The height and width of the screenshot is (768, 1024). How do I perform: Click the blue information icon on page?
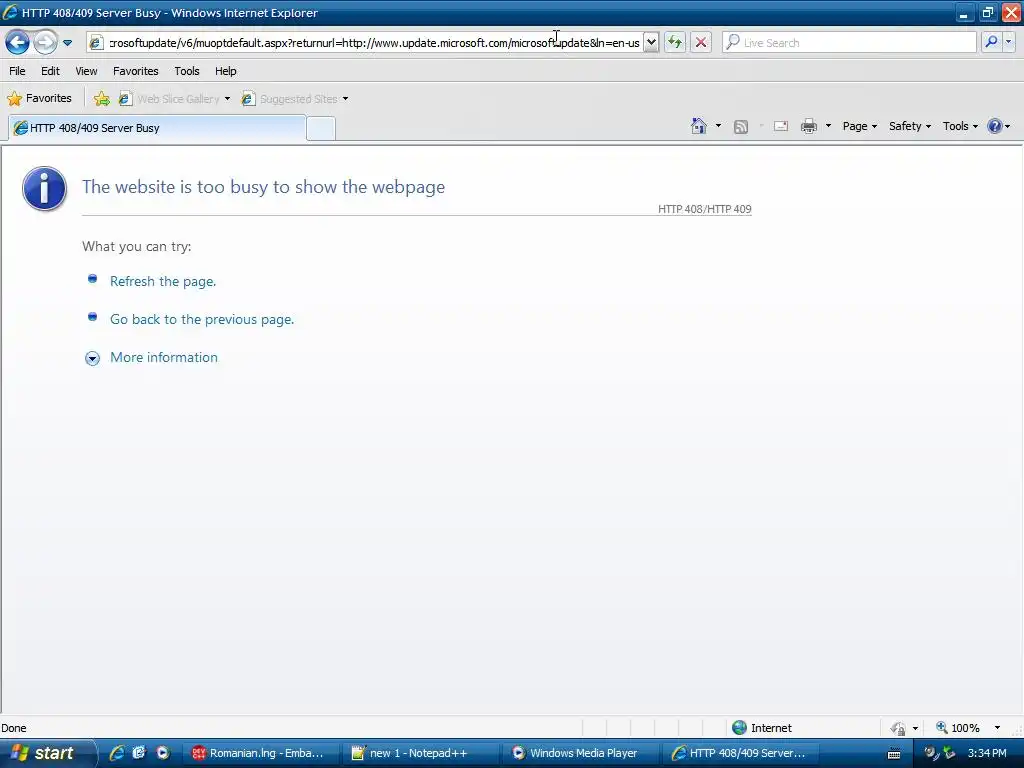pos(44,189)
